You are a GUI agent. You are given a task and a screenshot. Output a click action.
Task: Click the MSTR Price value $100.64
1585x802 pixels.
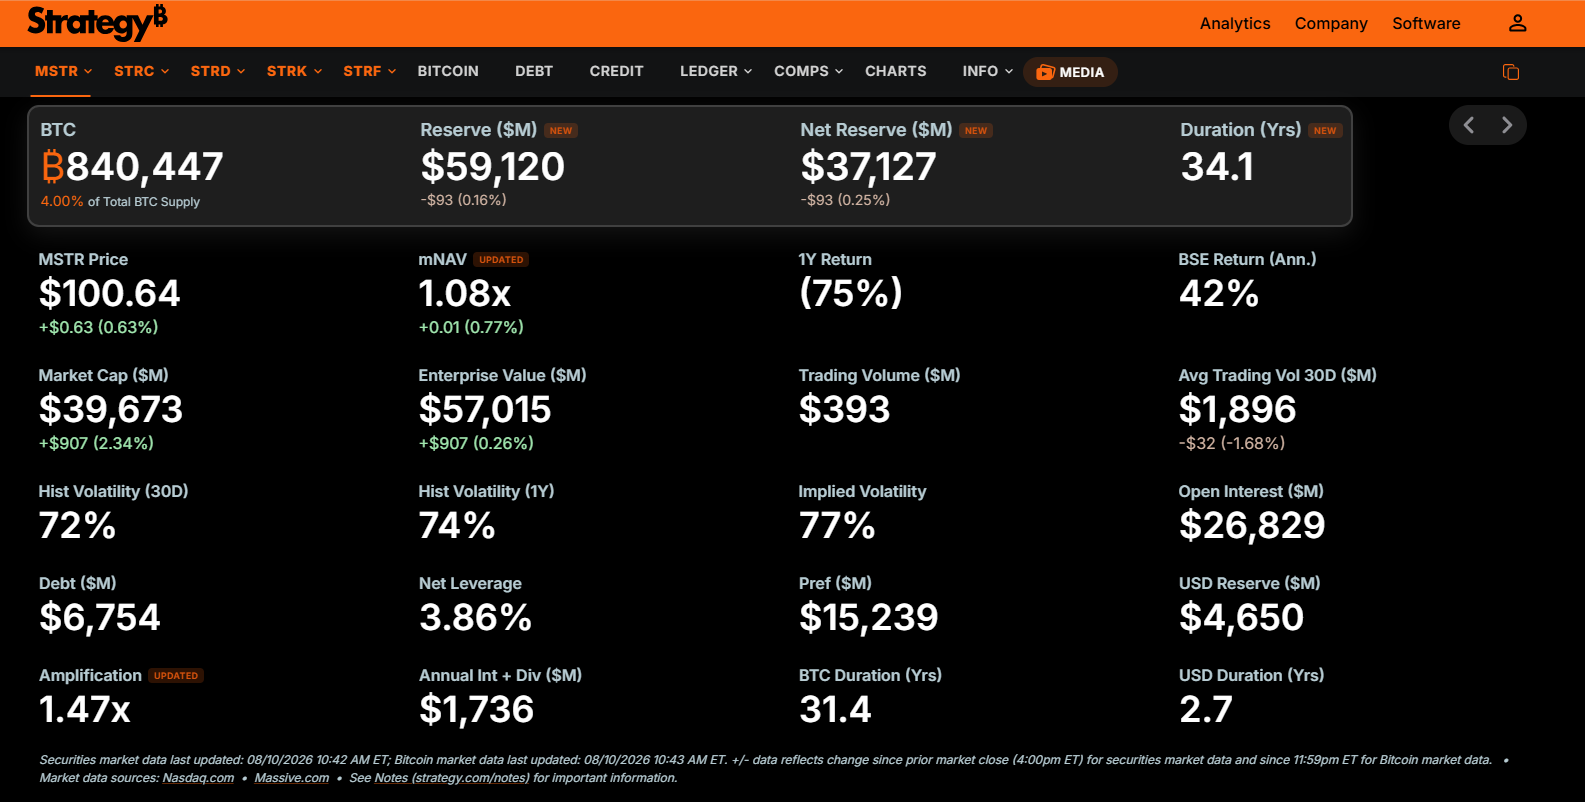[x=109, y=294]
